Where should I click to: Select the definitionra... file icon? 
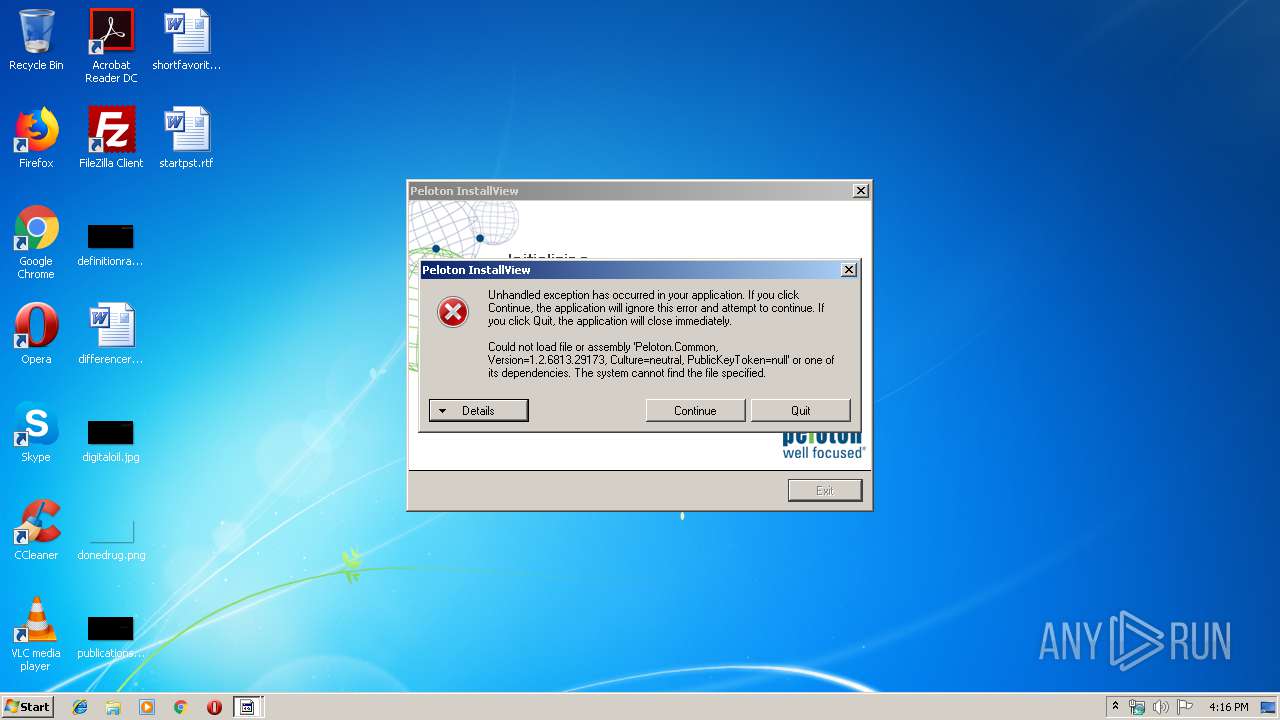click(x=110, y=246)
